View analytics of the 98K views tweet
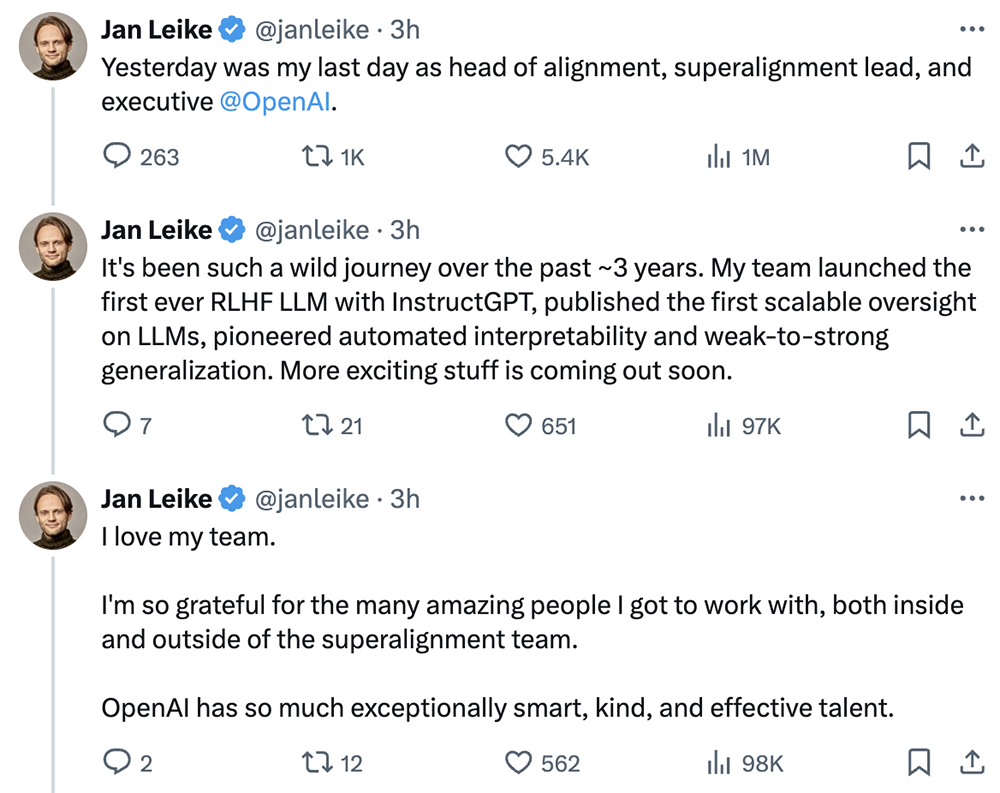This screenshot has width=1000, height=793. pyautogui.click(x=718, y=764)
